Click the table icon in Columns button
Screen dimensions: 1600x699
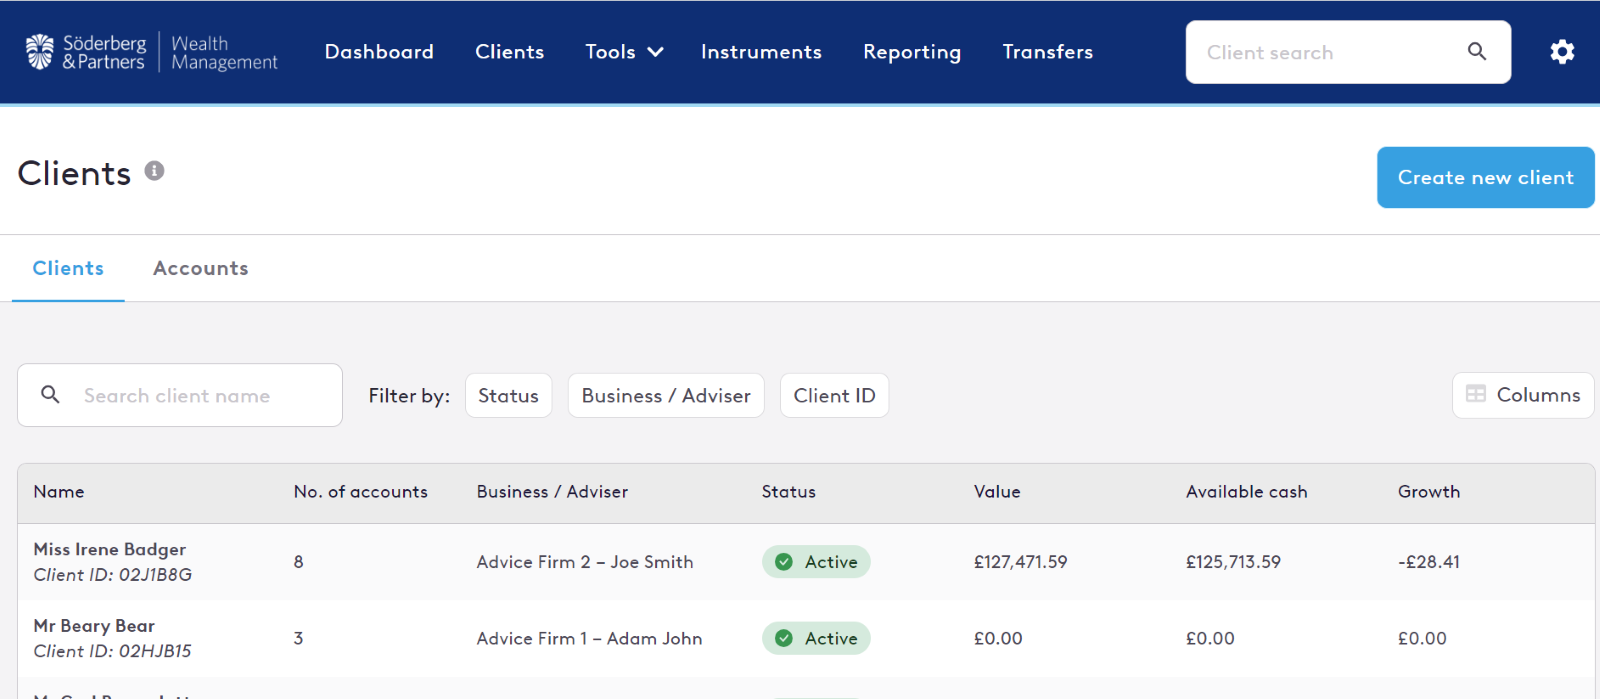click(1475, 394)
